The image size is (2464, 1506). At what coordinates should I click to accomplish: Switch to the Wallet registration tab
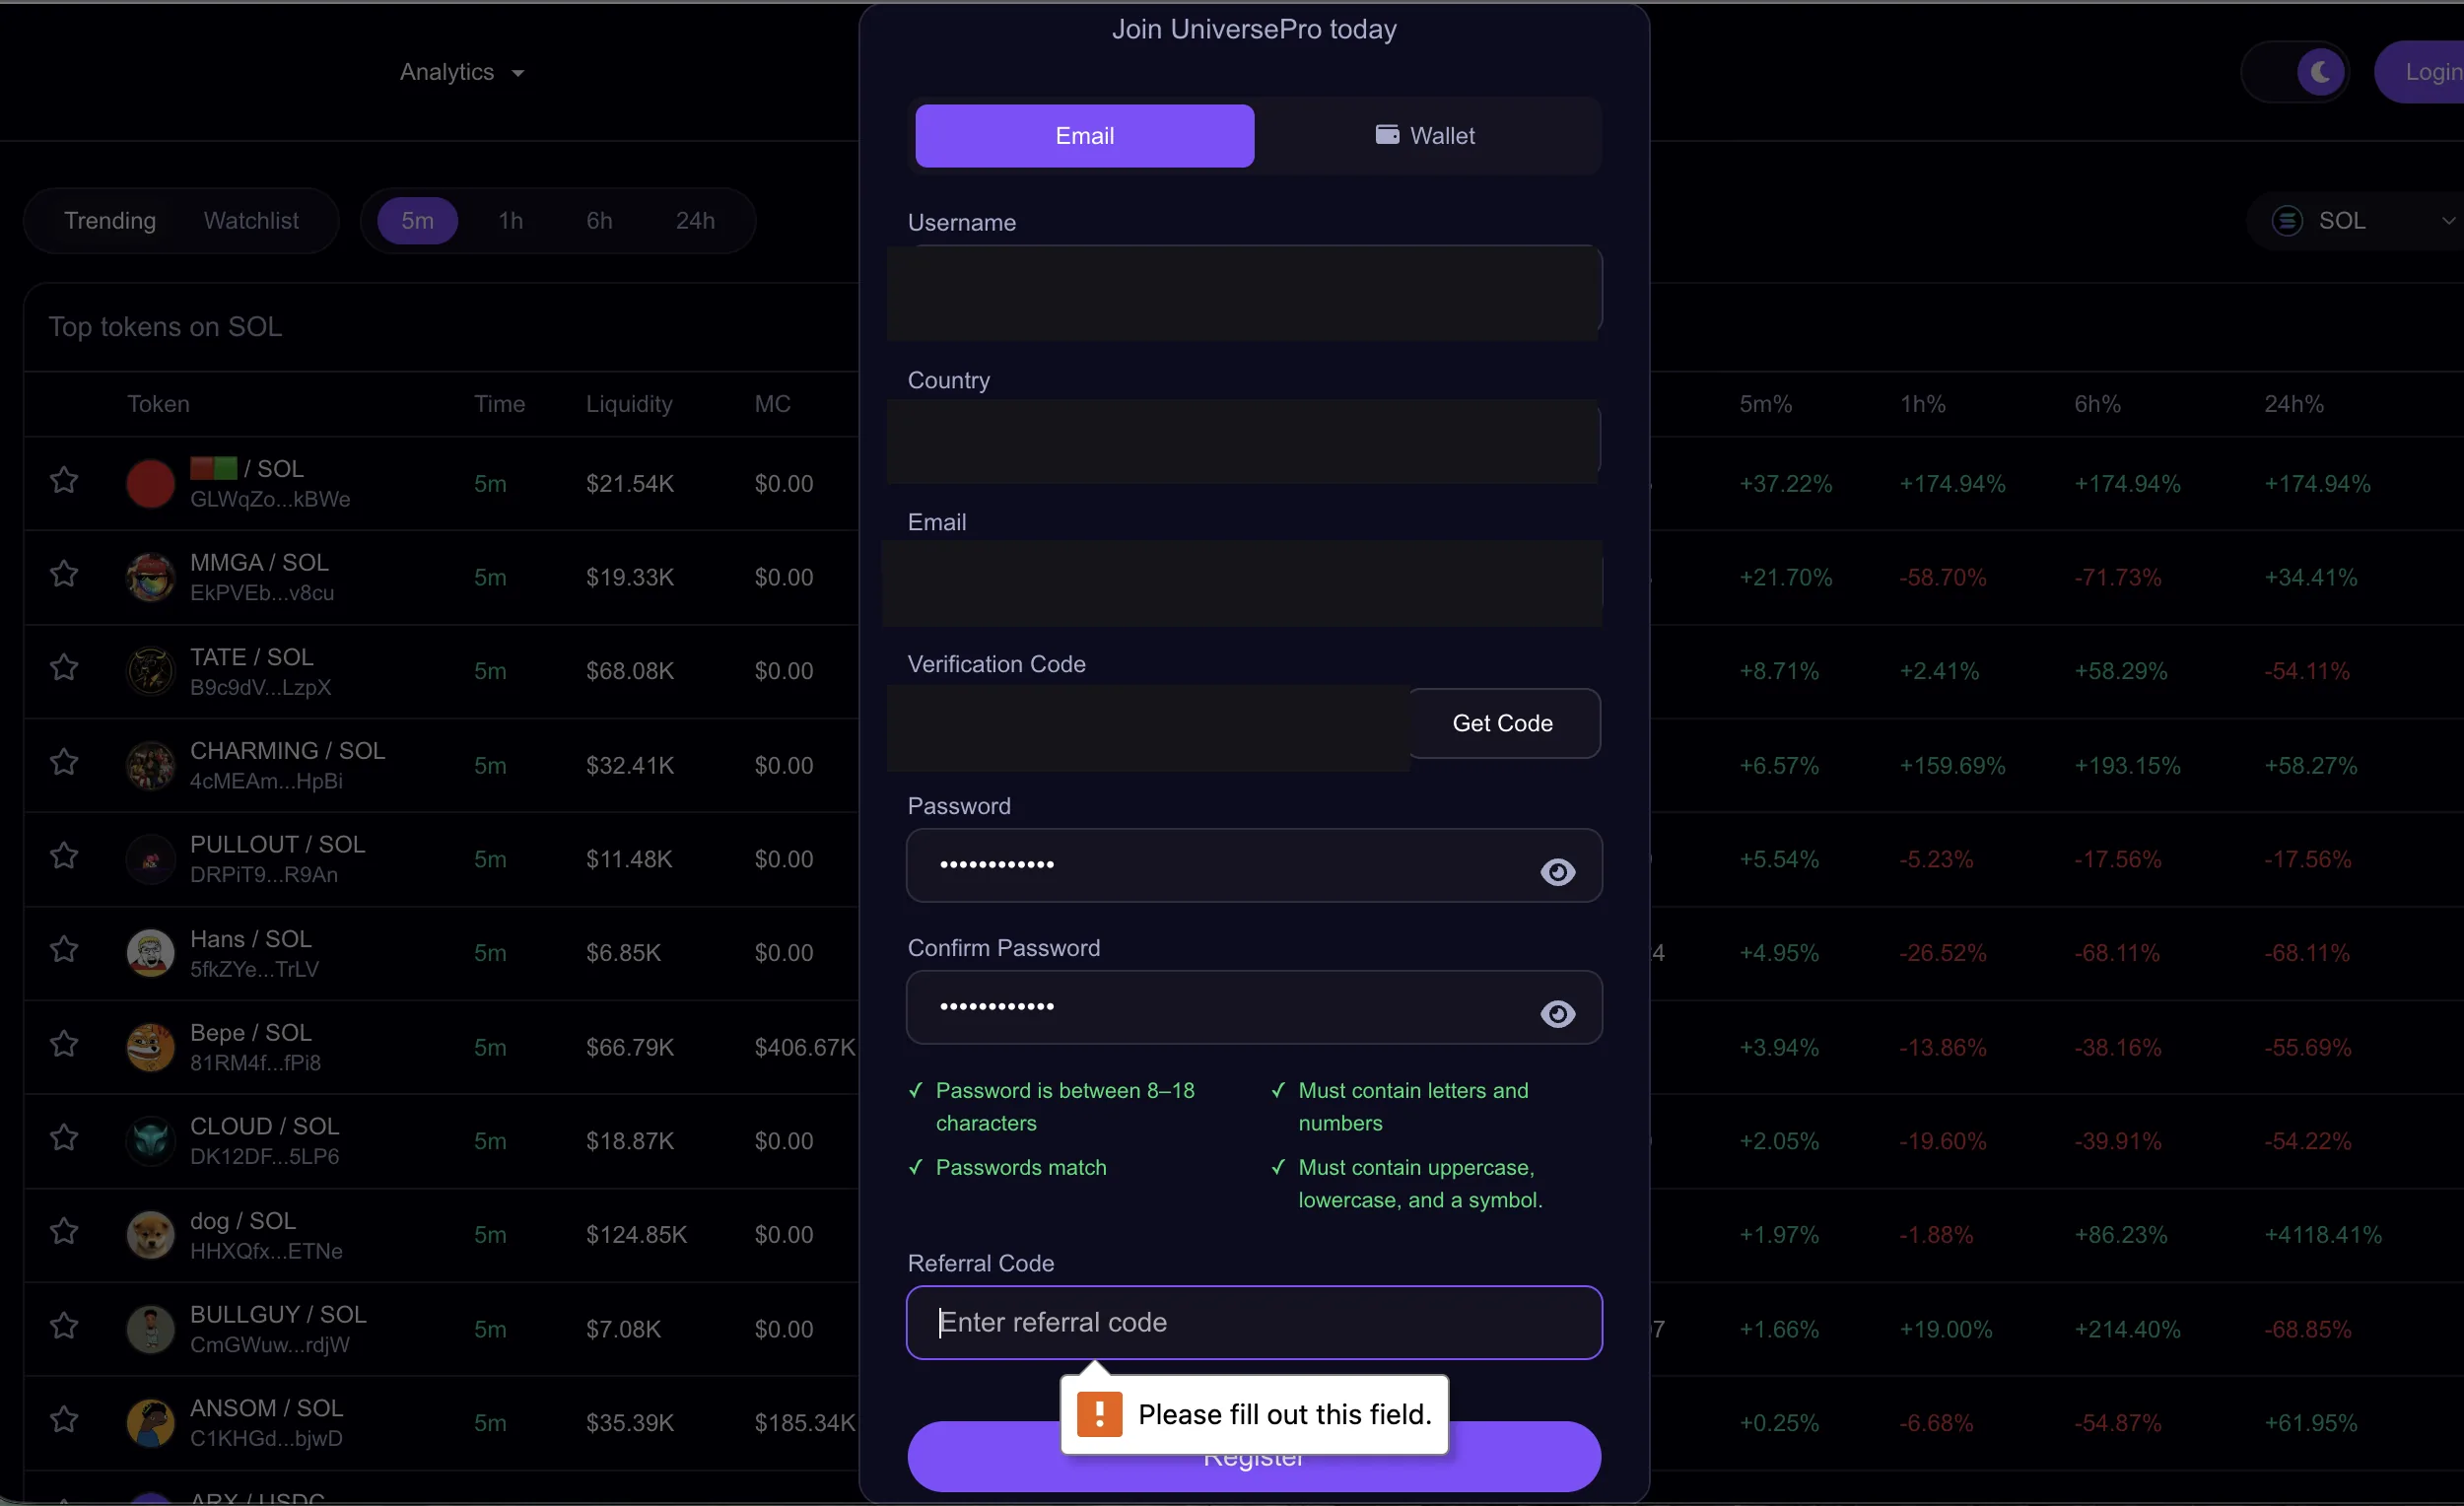pyautogui.click(x=1425, y=136)
